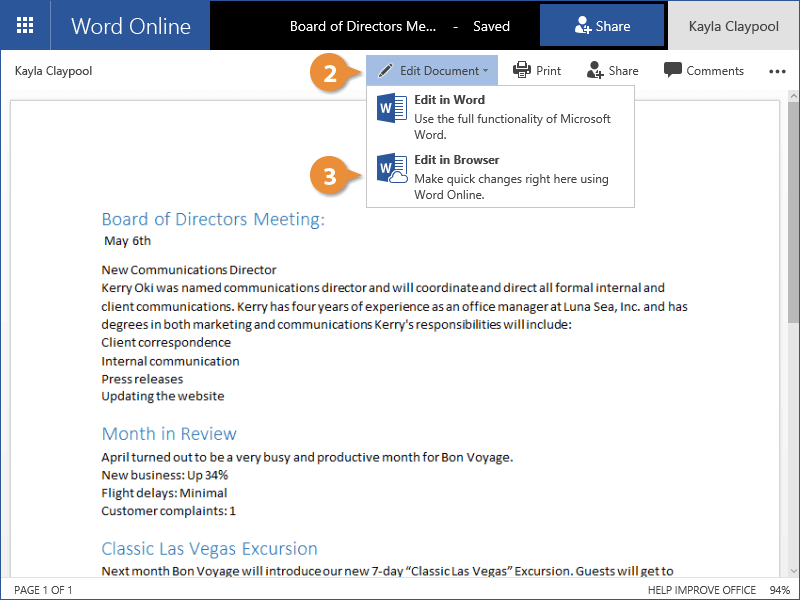Viewport: 800px width, 600px height.
Task: Choose Edit in Browser menu option
Action: (457, 160)
